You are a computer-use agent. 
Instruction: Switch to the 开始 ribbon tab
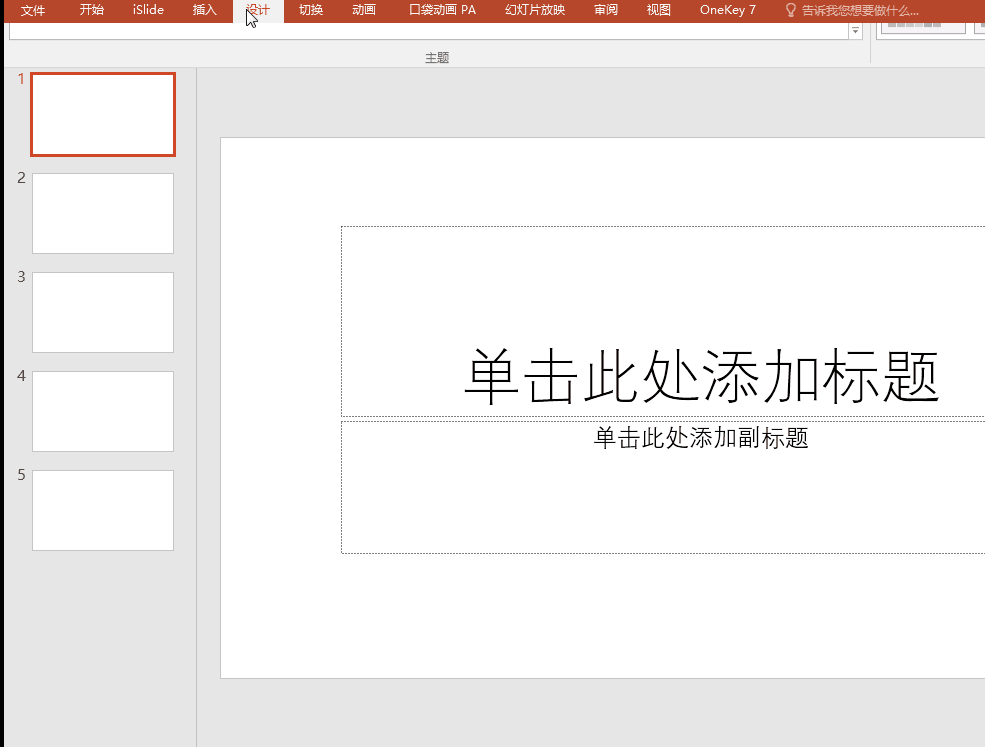pyautogui.click(x=91, y=11)
